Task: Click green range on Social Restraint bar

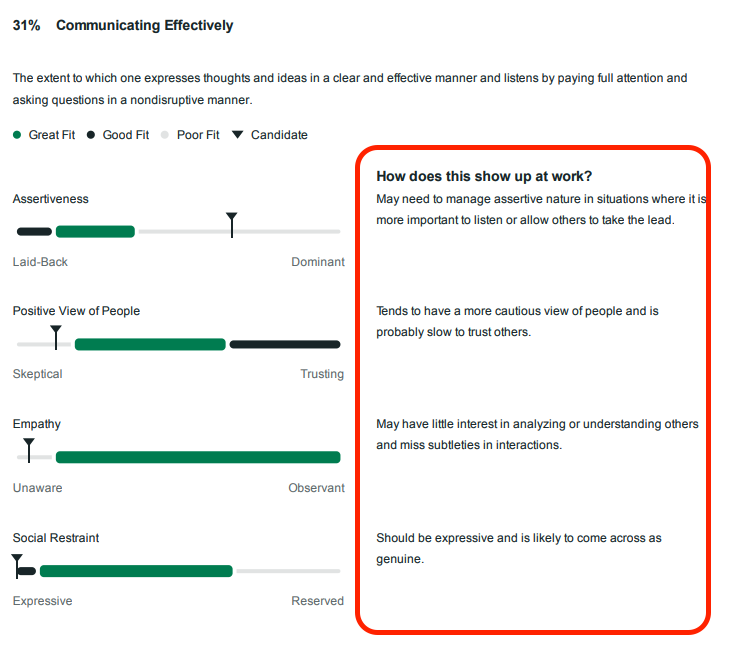Action: (x=136, y=571)
